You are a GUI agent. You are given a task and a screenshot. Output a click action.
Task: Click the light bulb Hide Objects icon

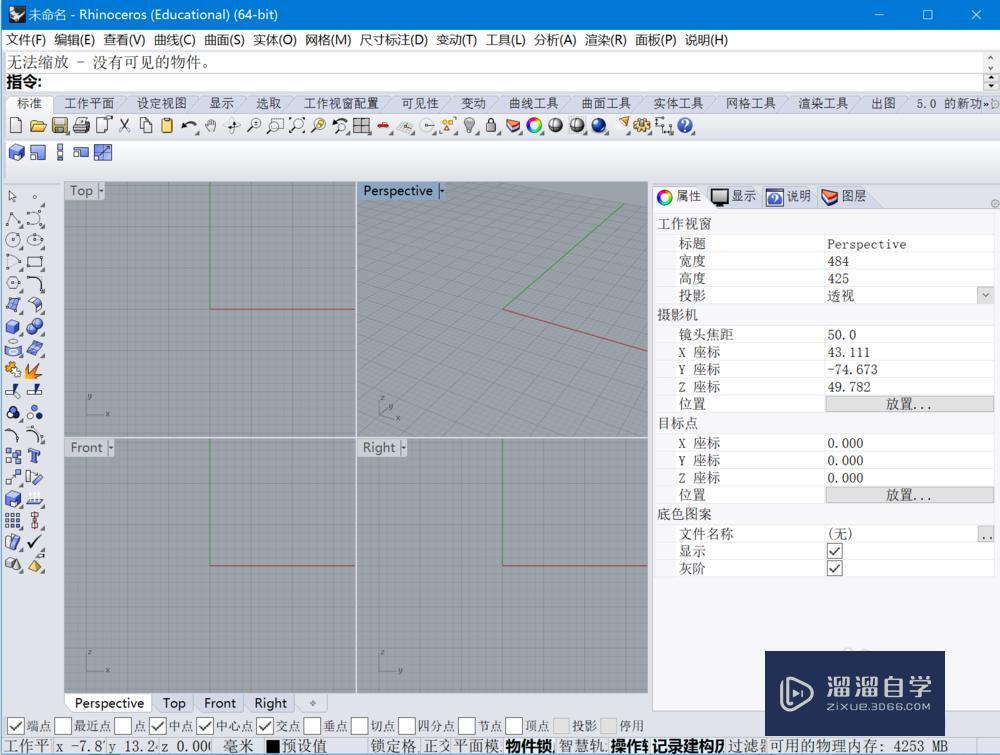[x=470, y=126]
